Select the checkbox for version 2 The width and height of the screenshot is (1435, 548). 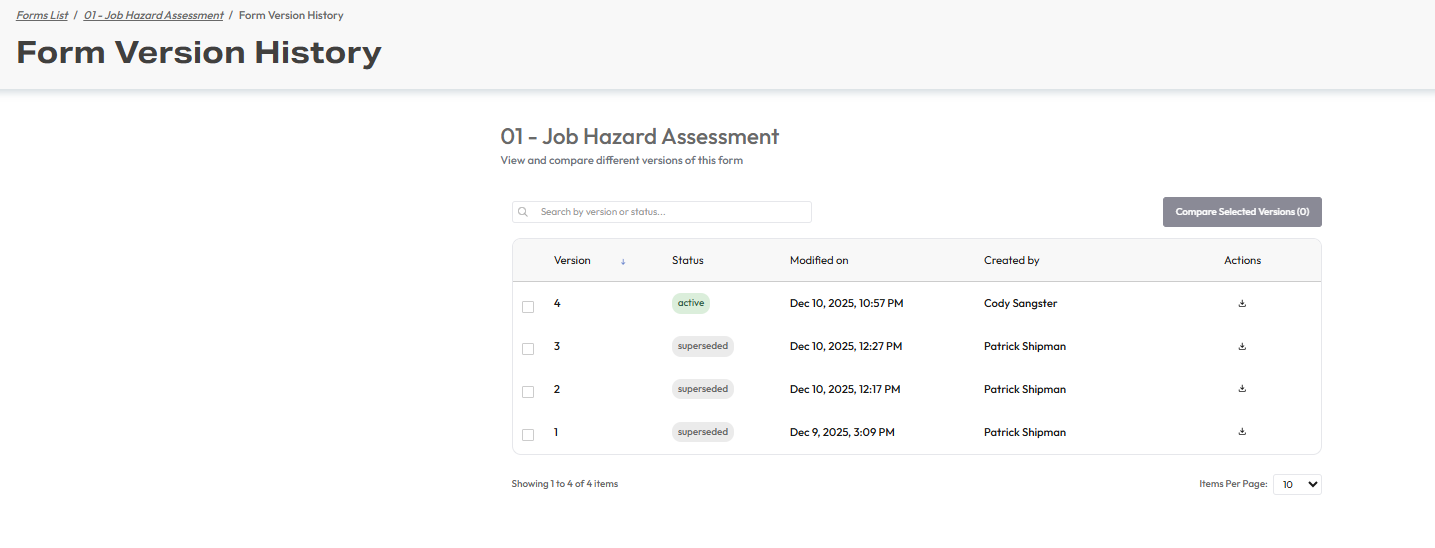(x=528, y=392)
